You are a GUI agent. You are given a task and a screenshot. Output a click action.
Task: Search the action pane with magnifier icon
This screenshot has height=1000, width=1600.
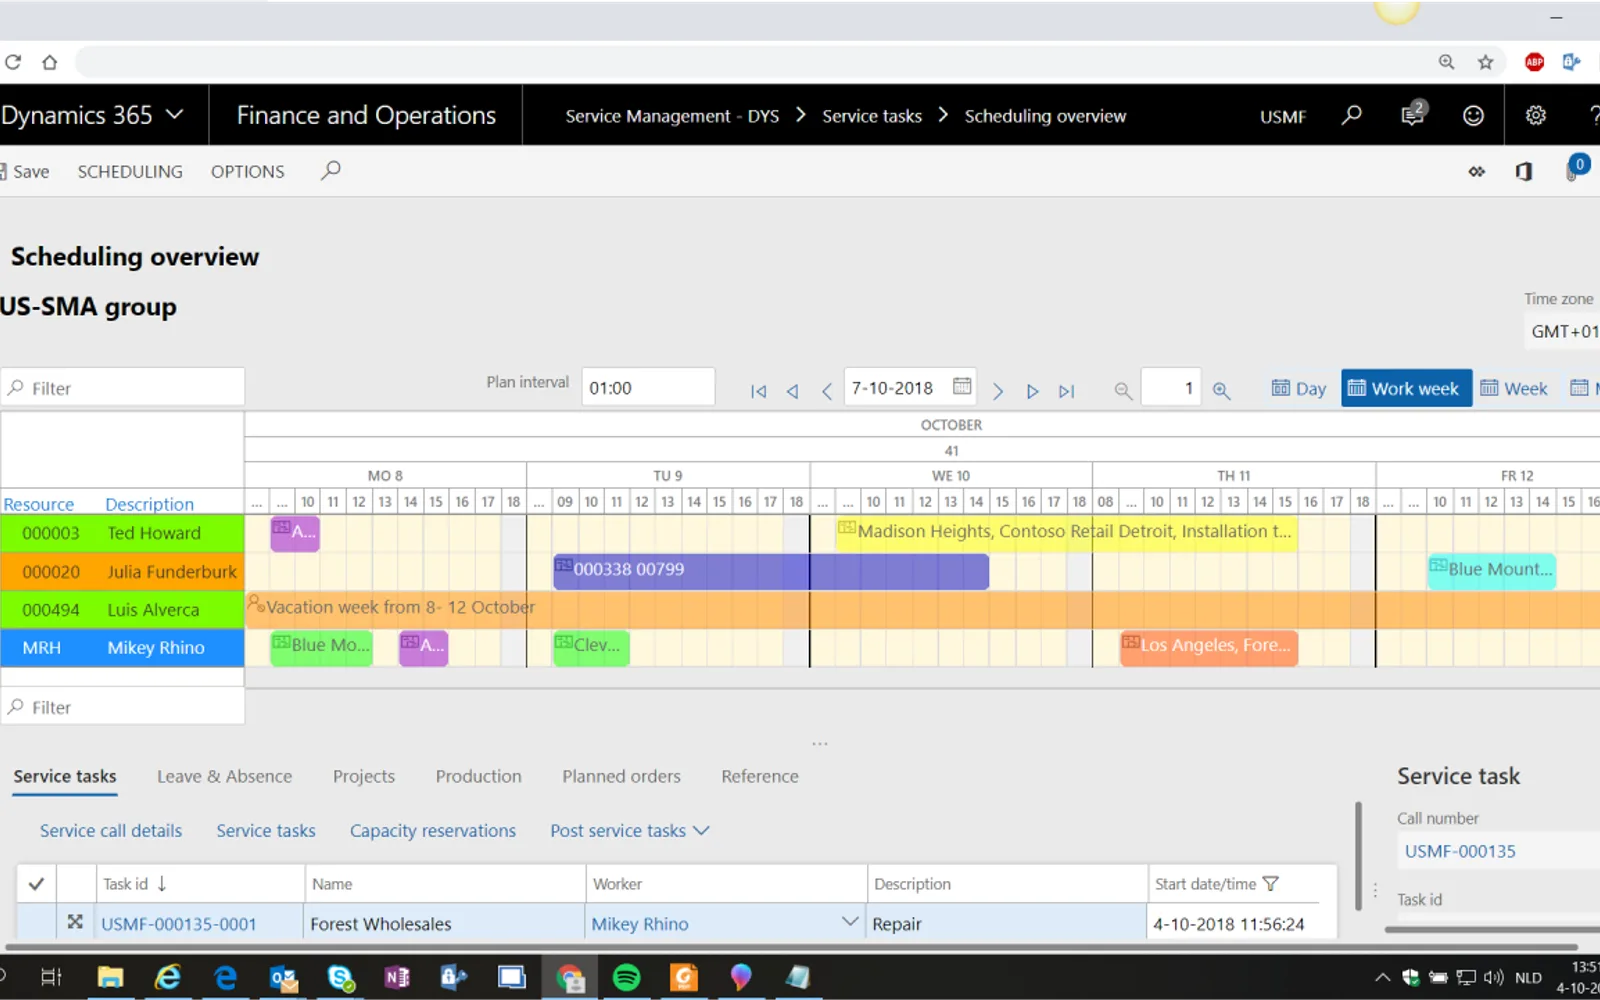(330, 171)
